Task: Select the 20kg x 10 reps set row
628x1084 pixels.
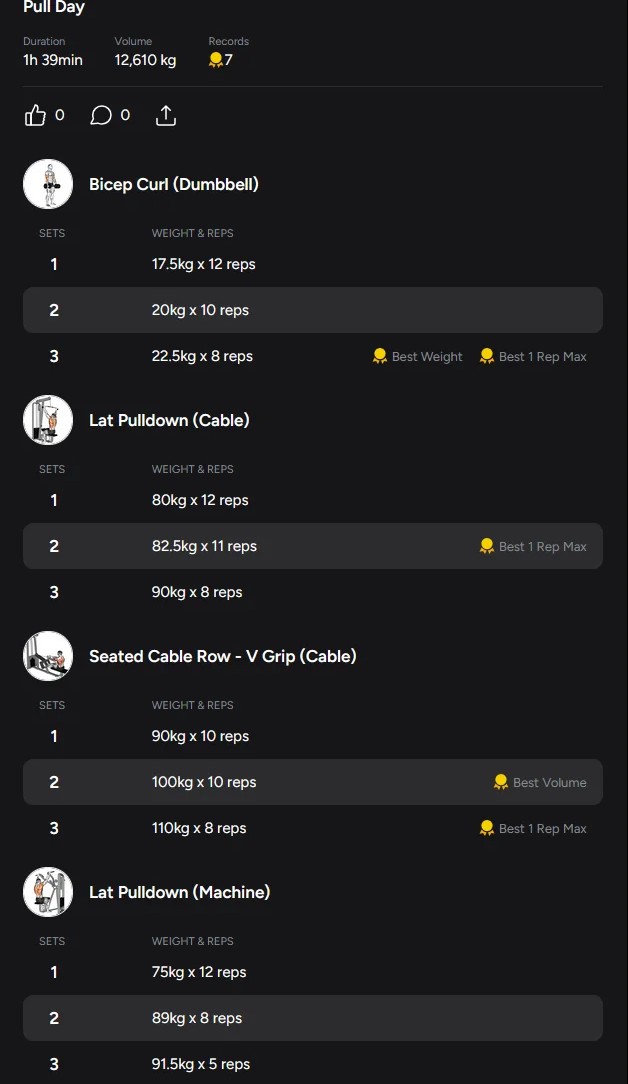Action: (x=312, y=310)
